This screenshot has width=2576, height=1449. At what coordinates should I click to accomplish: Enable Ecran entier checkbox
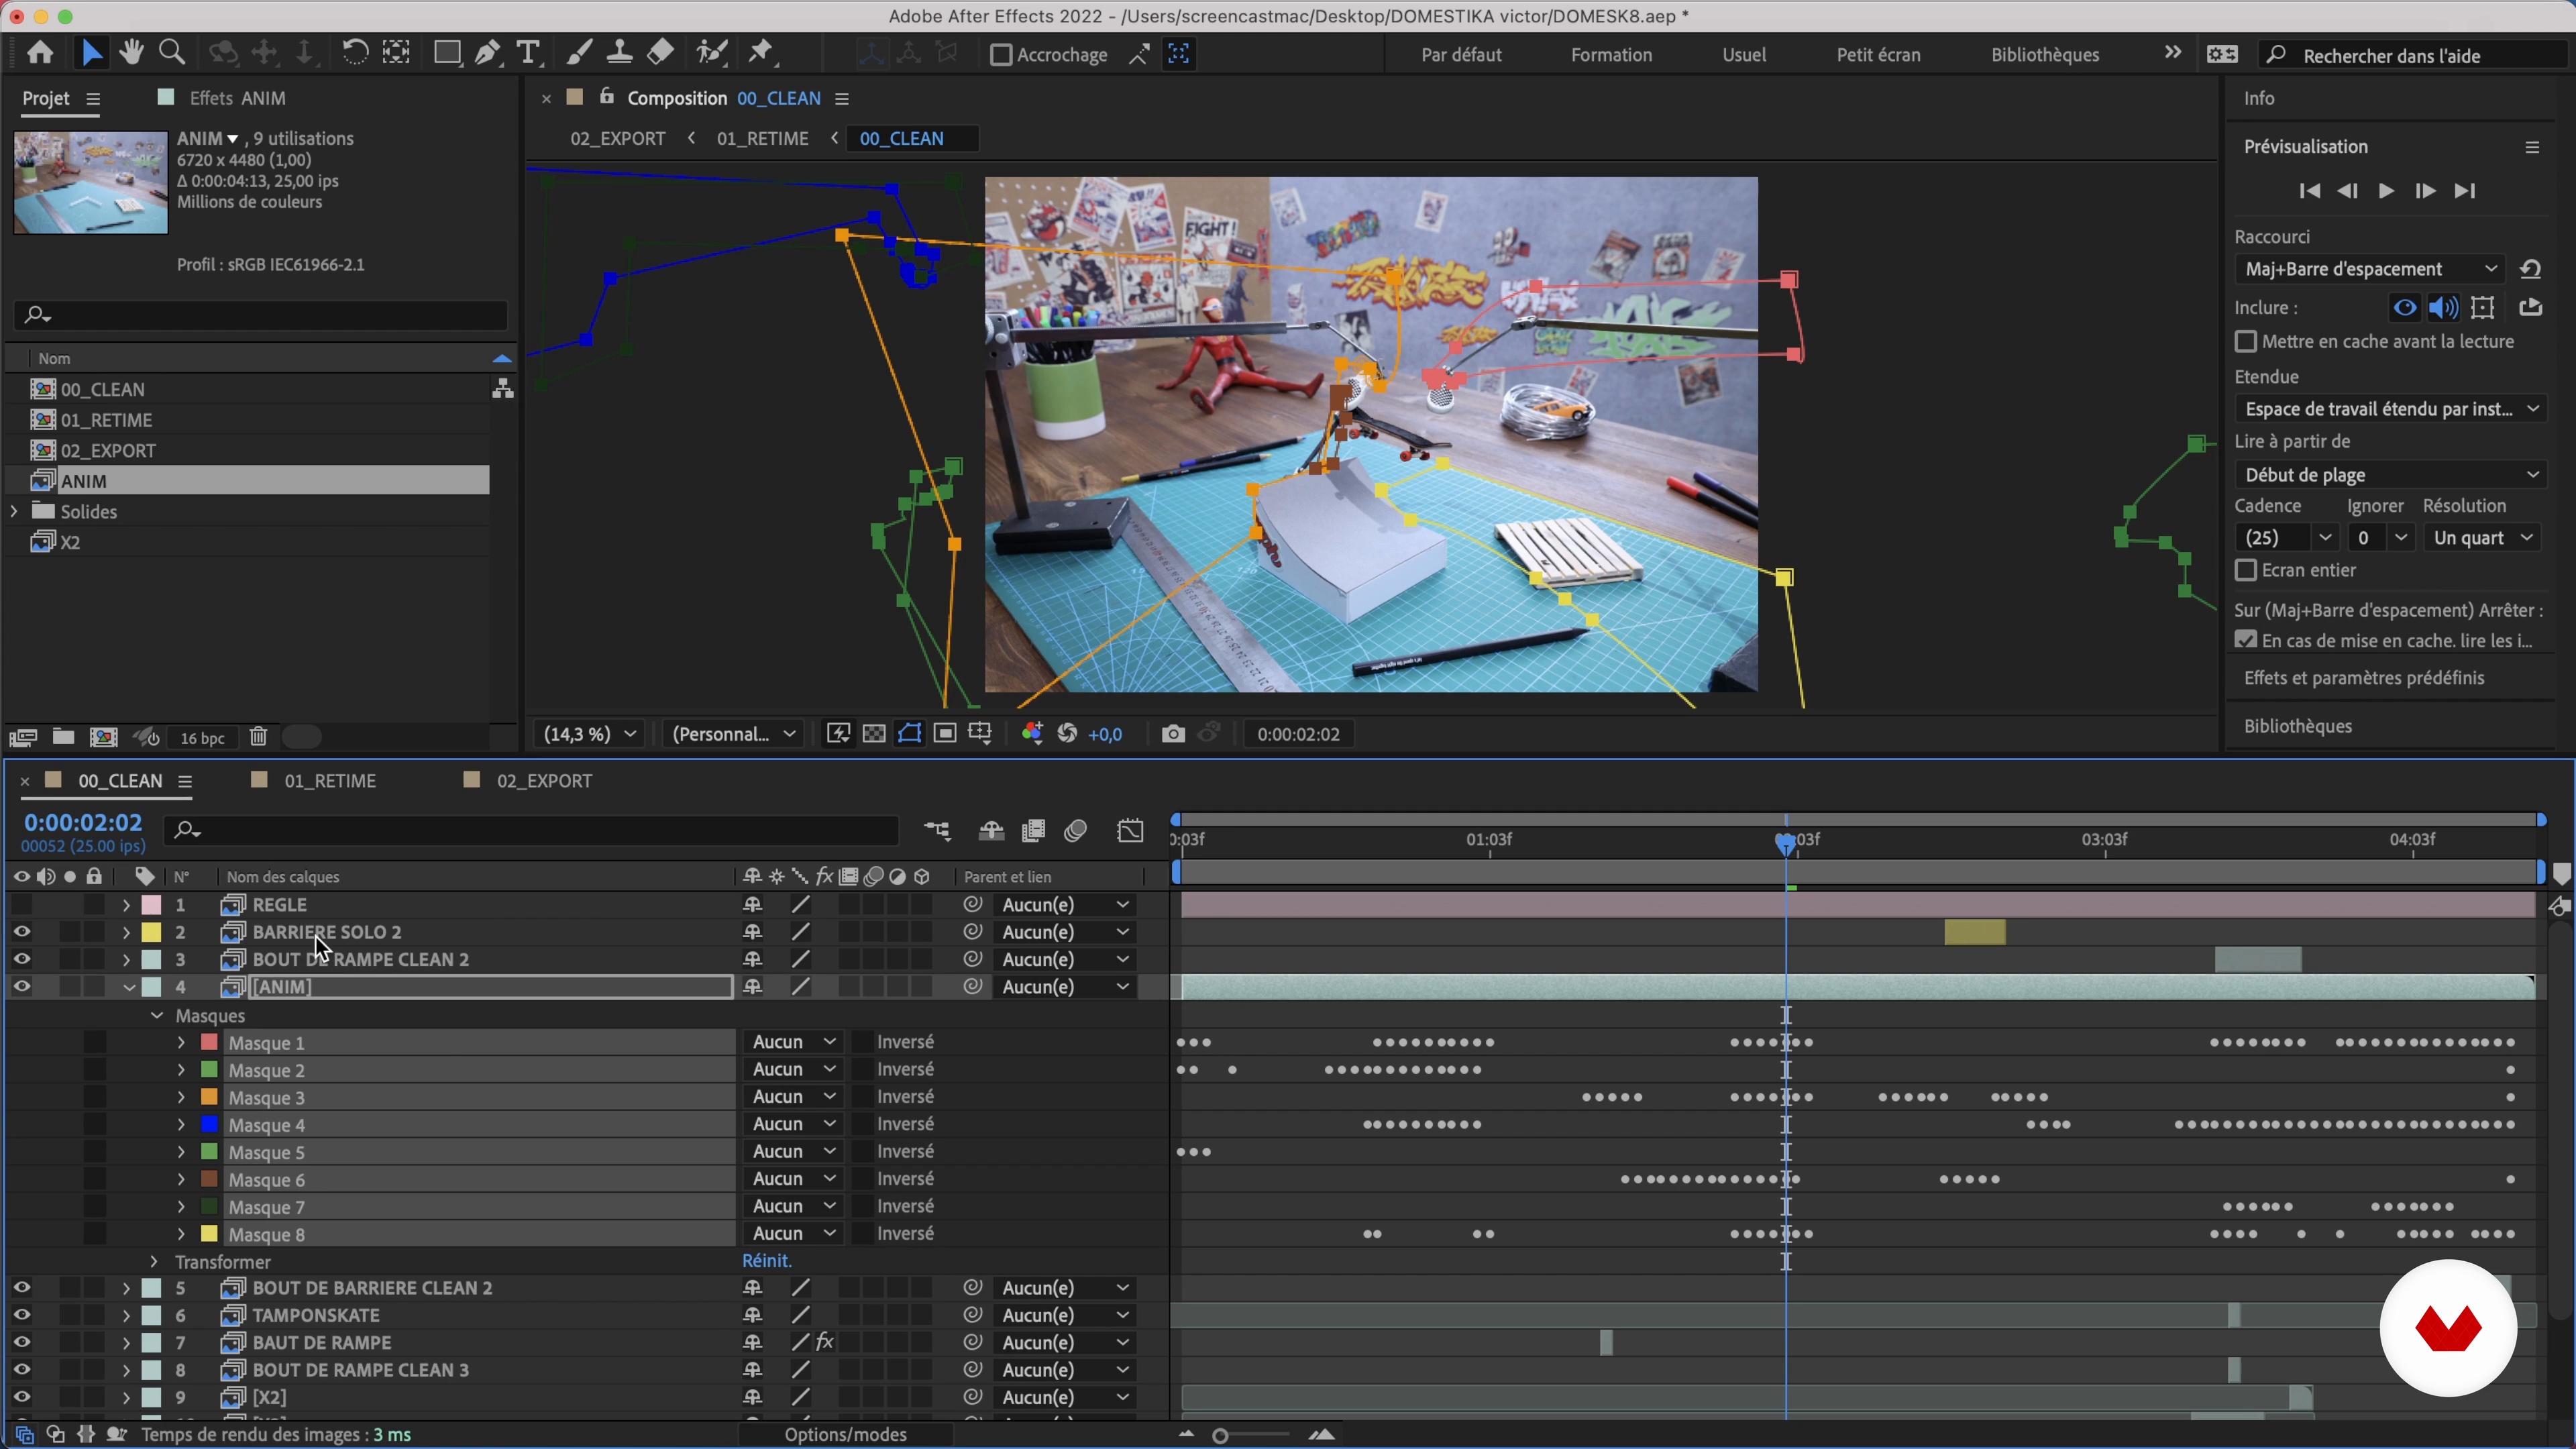pyautogui.click(x=2246, y=570)
